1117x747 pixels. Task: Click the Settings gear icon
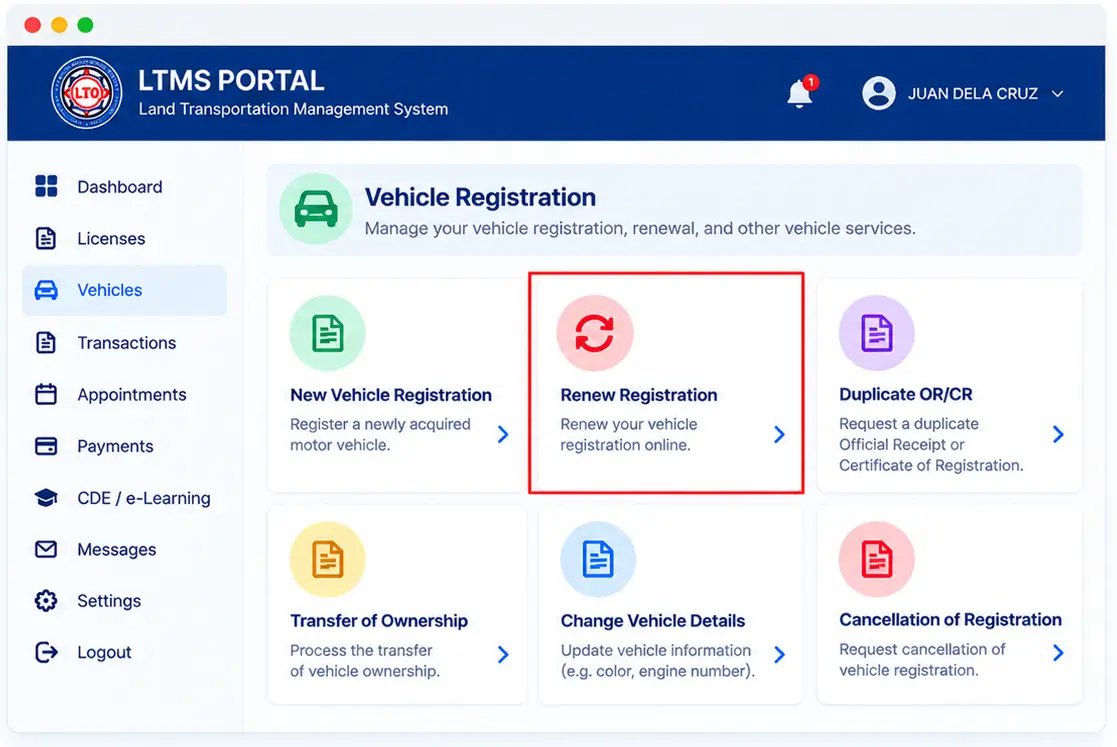tap(46, 600)
